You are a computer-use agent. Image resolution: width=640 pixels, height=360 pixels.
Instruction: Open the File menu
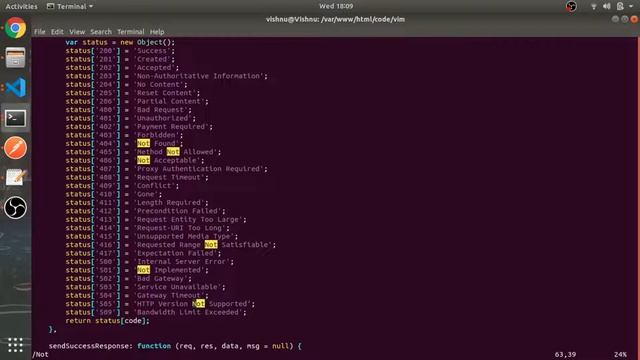tap(40, 32)
